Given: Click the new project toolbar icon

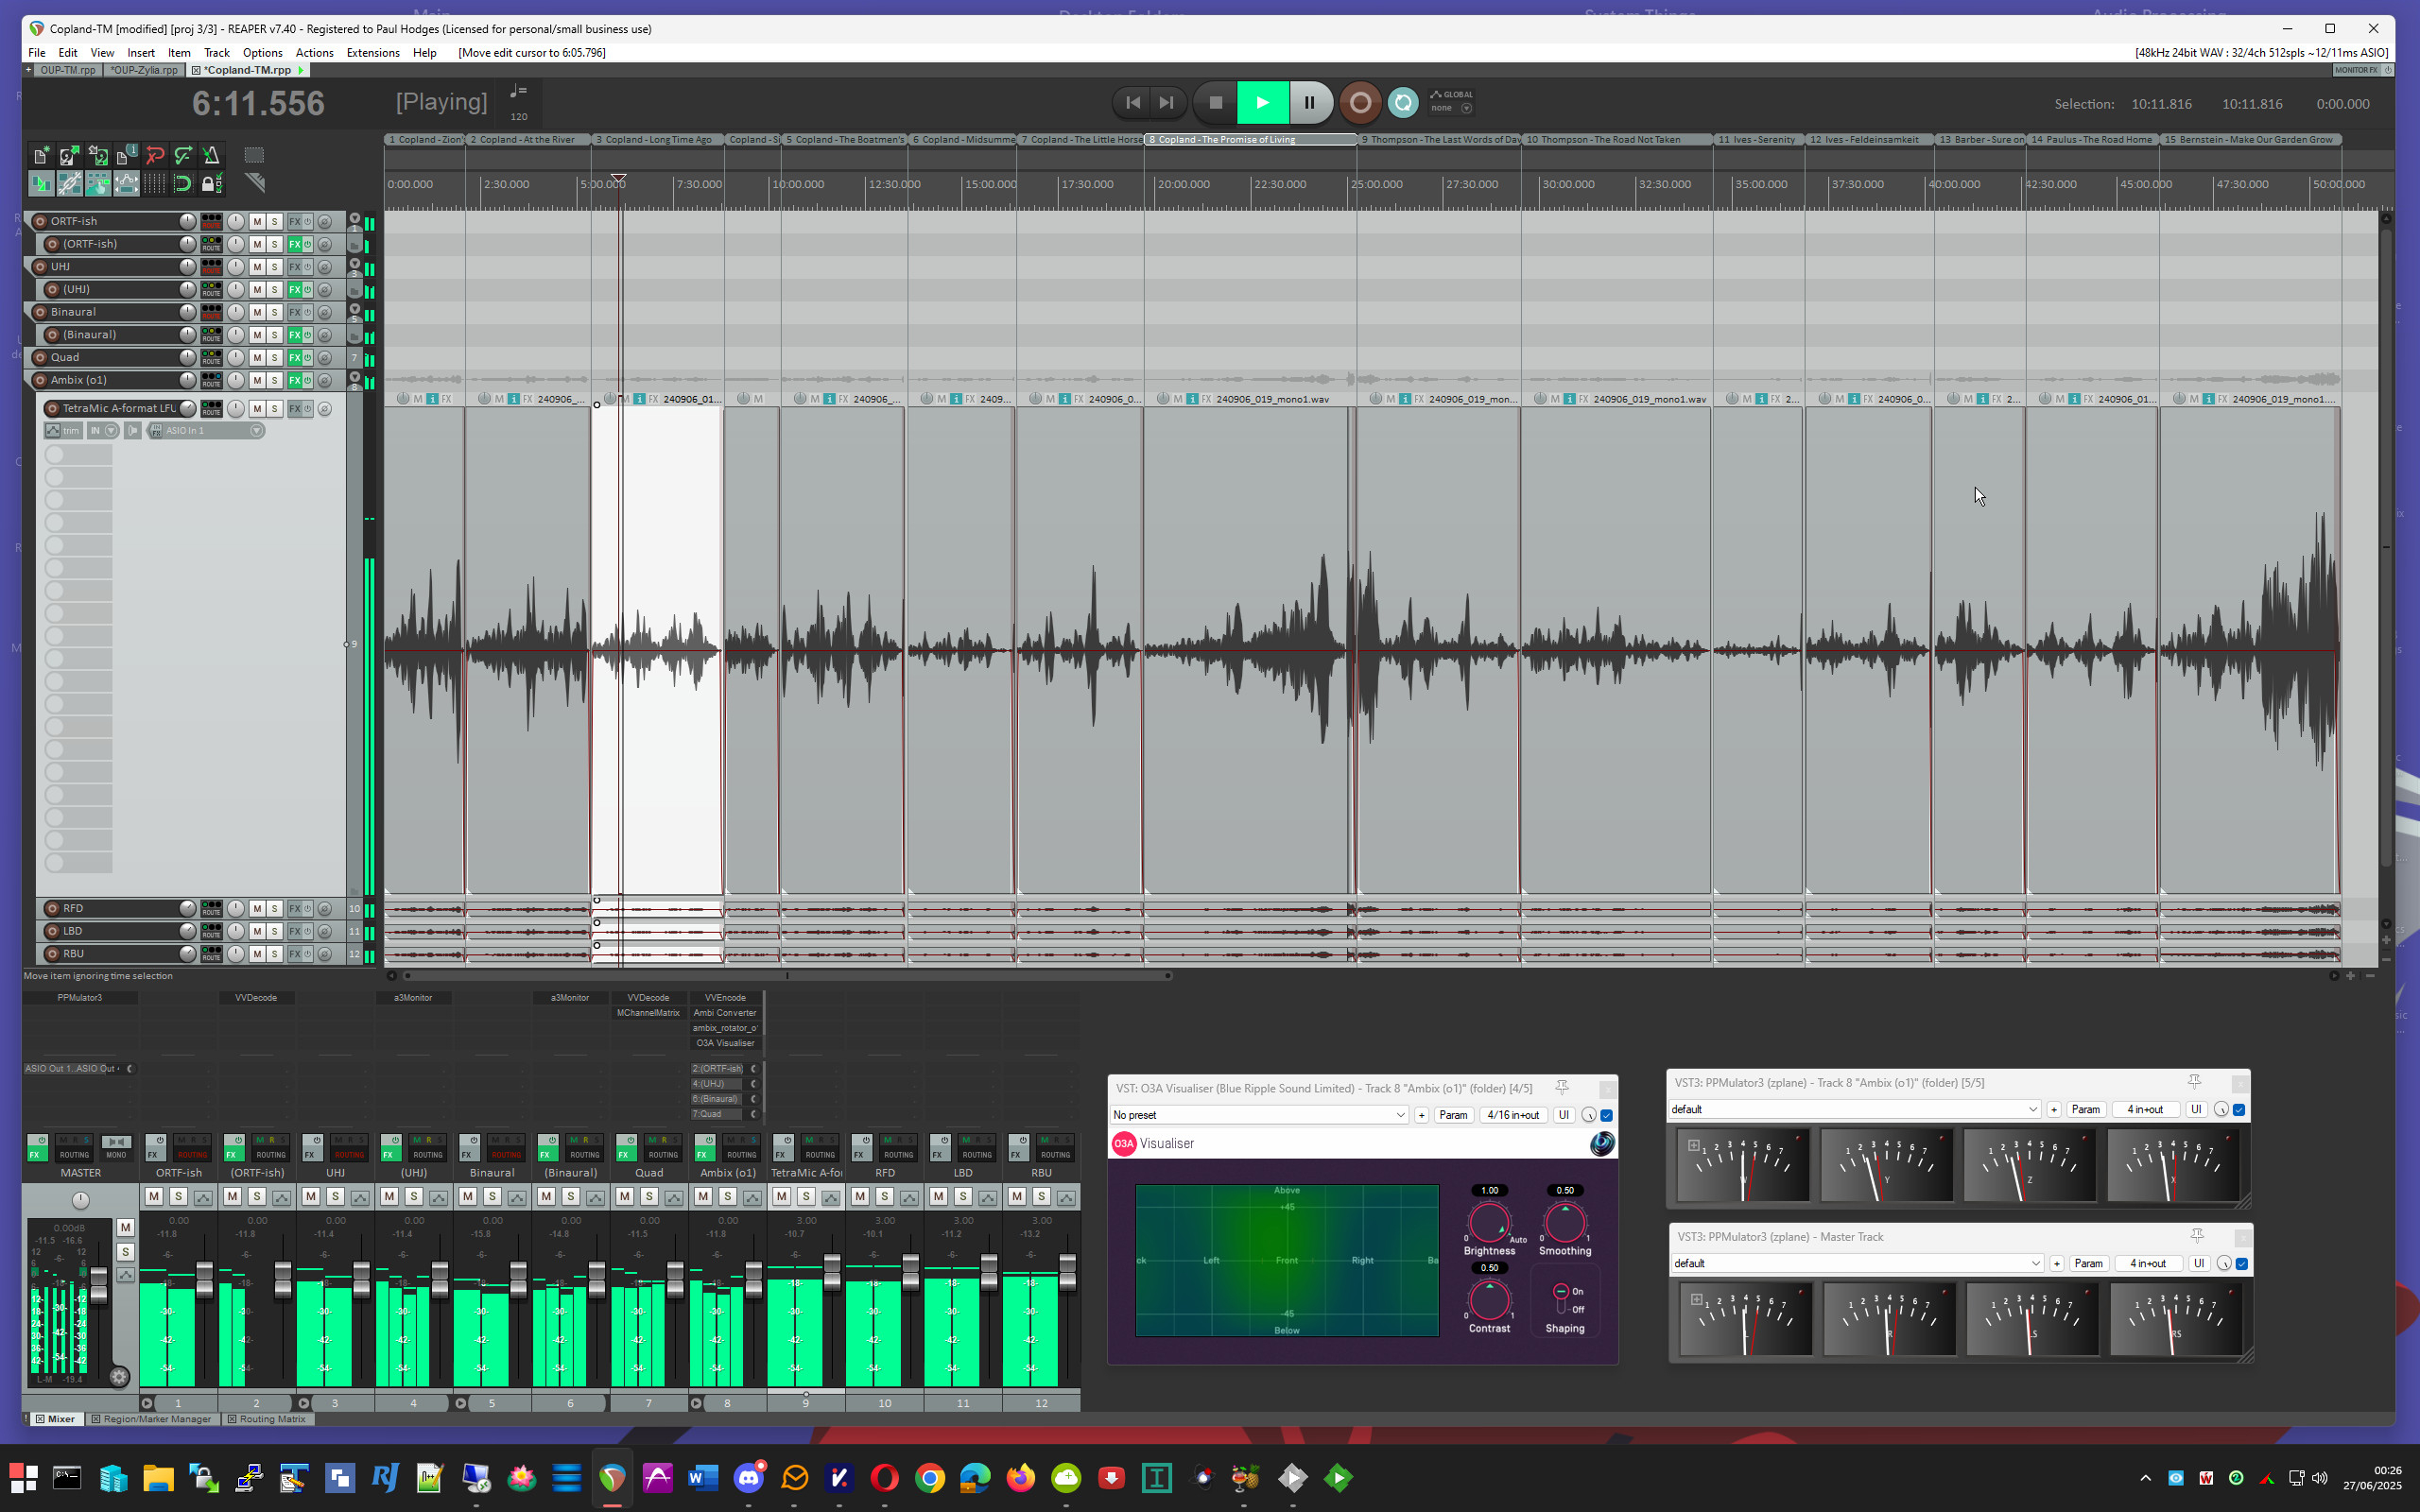Looking at the screenshot, I should point(41,155).
